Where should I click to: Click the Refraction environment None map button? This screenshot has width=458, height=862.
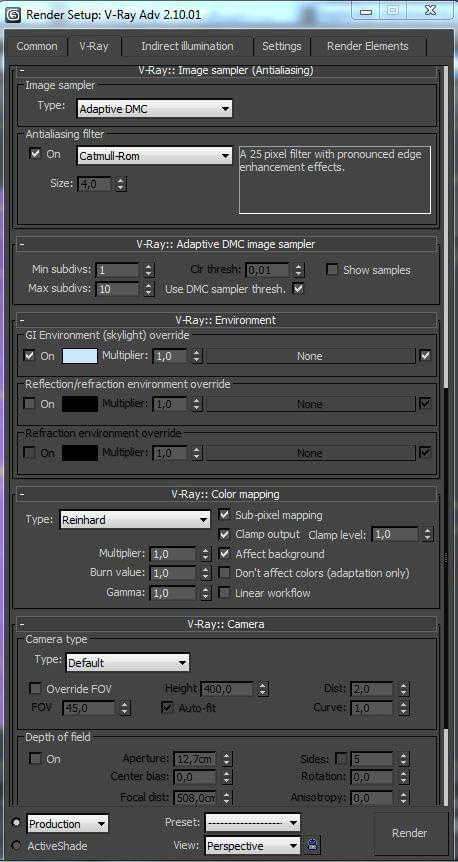(310, 453)
